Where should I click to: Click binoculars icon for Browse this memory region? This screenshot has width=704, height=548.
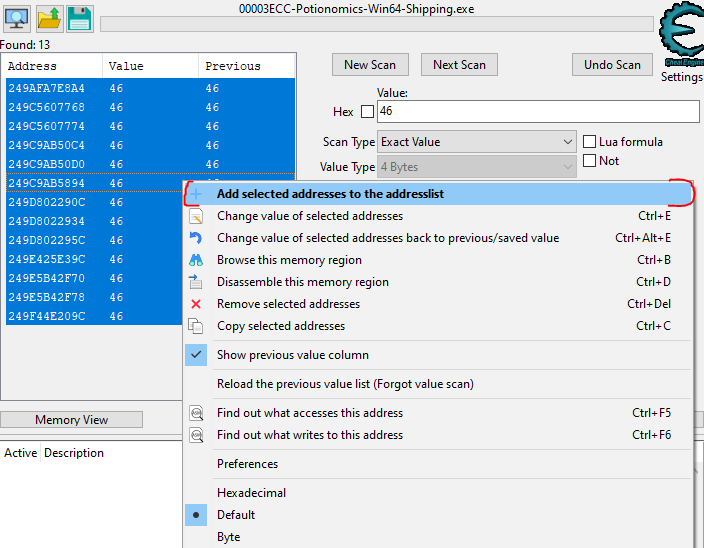click(196, 260)
